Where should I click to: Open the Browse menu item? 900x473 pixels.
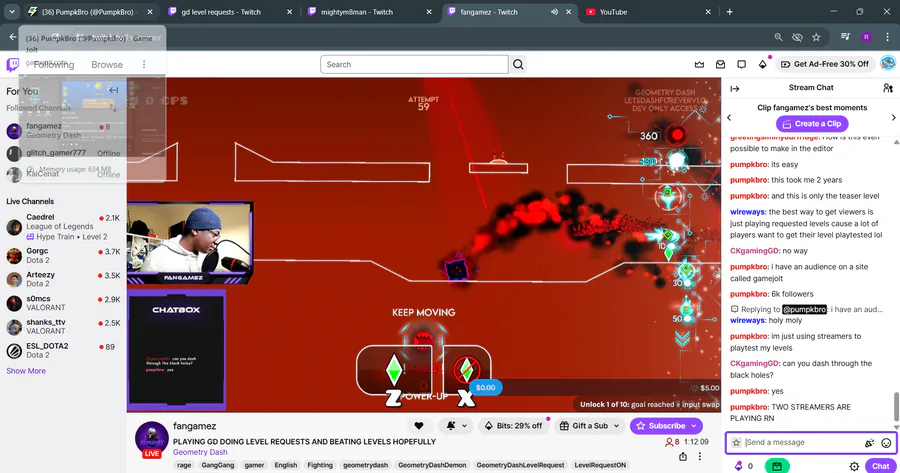point(107,64)
